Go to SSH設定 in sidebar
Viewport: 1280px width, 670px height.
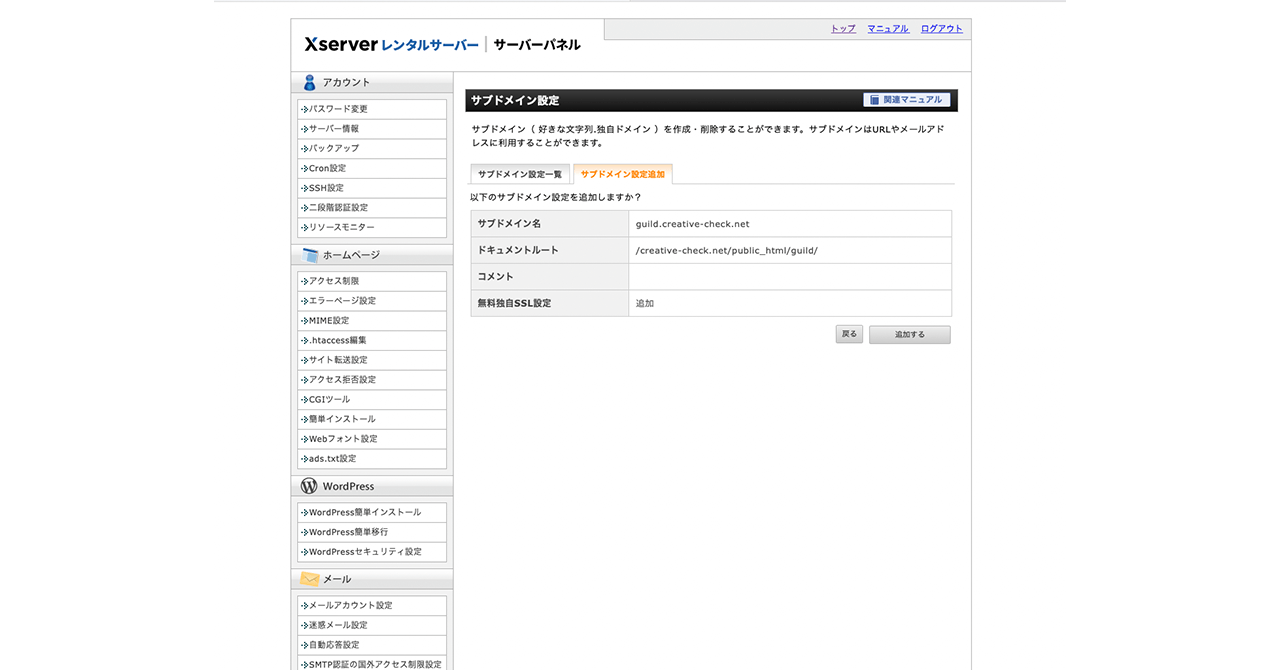point(326,188)
